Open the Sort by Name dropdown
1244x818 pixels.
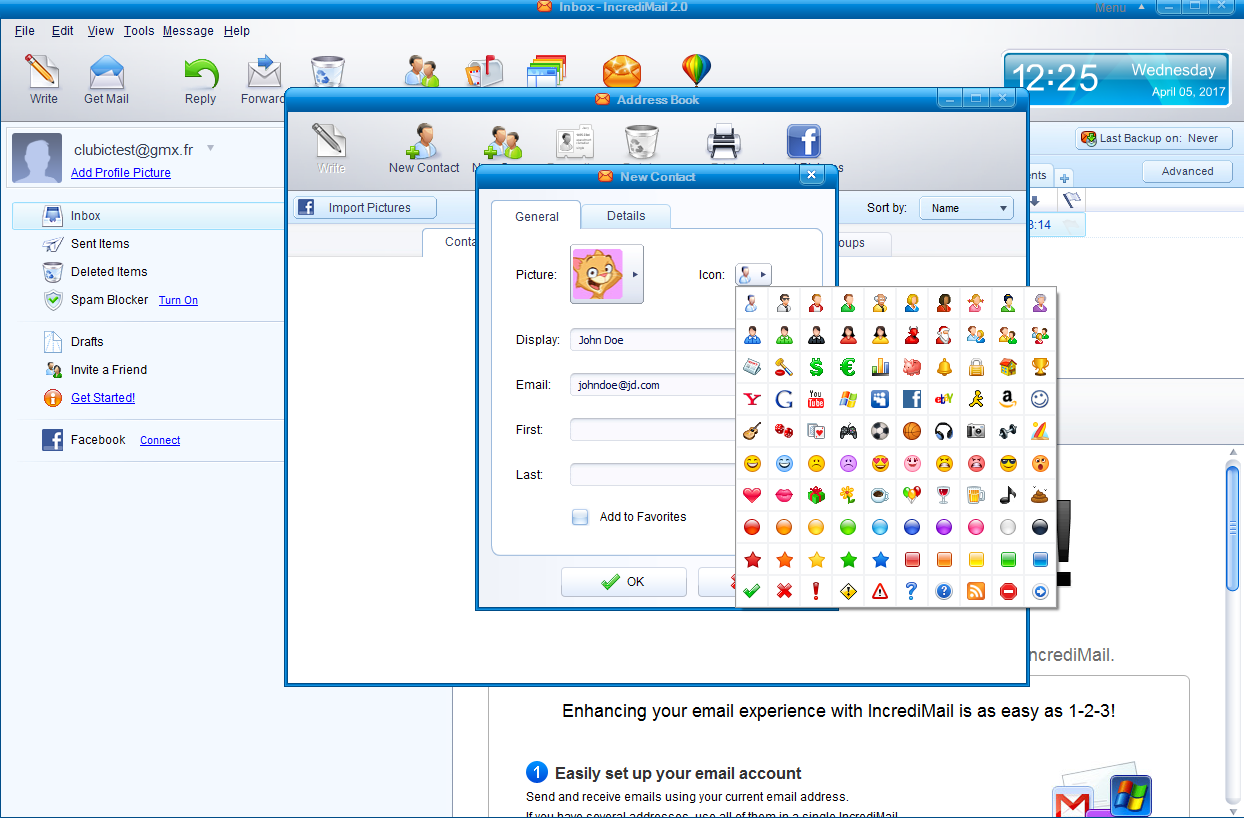[966, 208]
